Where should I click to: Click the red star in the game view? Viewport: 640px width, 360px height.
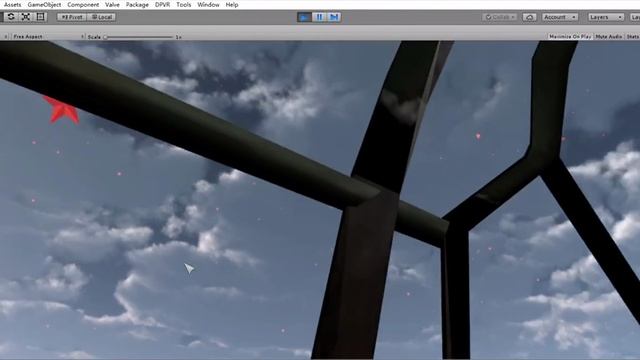tap(62, 111)
